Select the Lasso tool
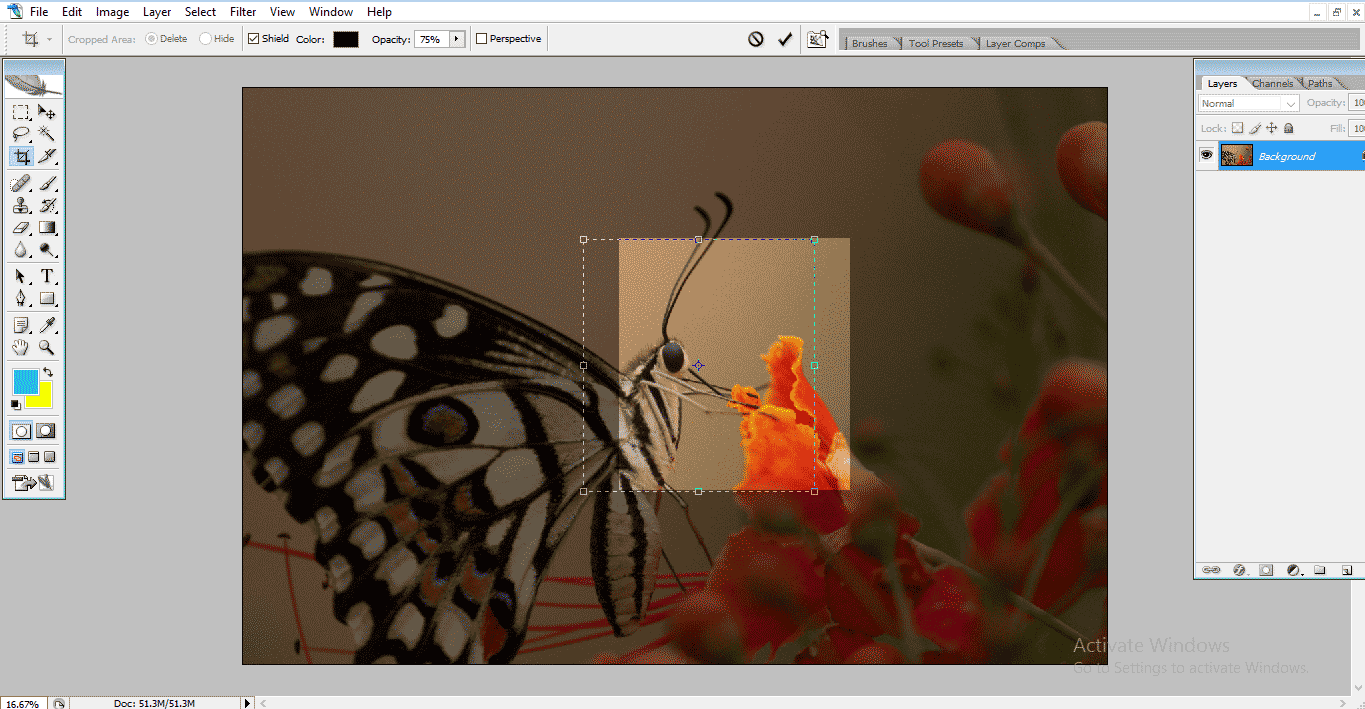 (21, 134)
